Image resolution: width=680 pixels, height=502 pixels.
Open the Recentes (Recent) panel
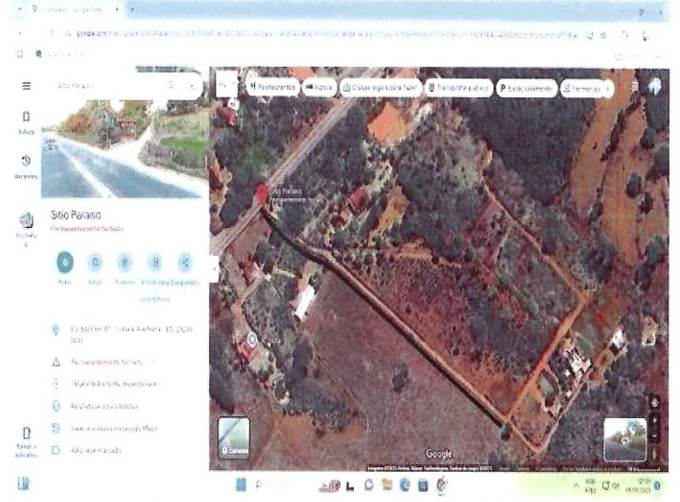pos(26,163)
